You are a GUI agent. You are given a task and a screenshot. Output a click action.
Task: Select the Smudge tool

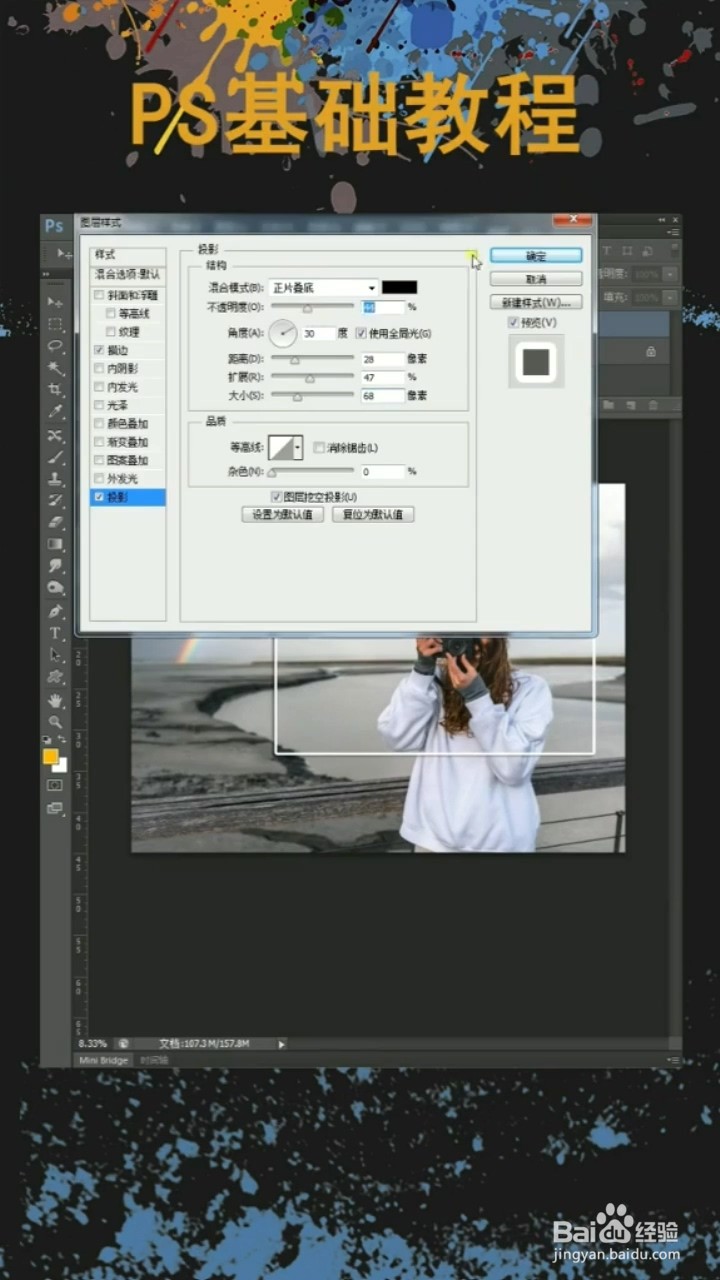55,566
